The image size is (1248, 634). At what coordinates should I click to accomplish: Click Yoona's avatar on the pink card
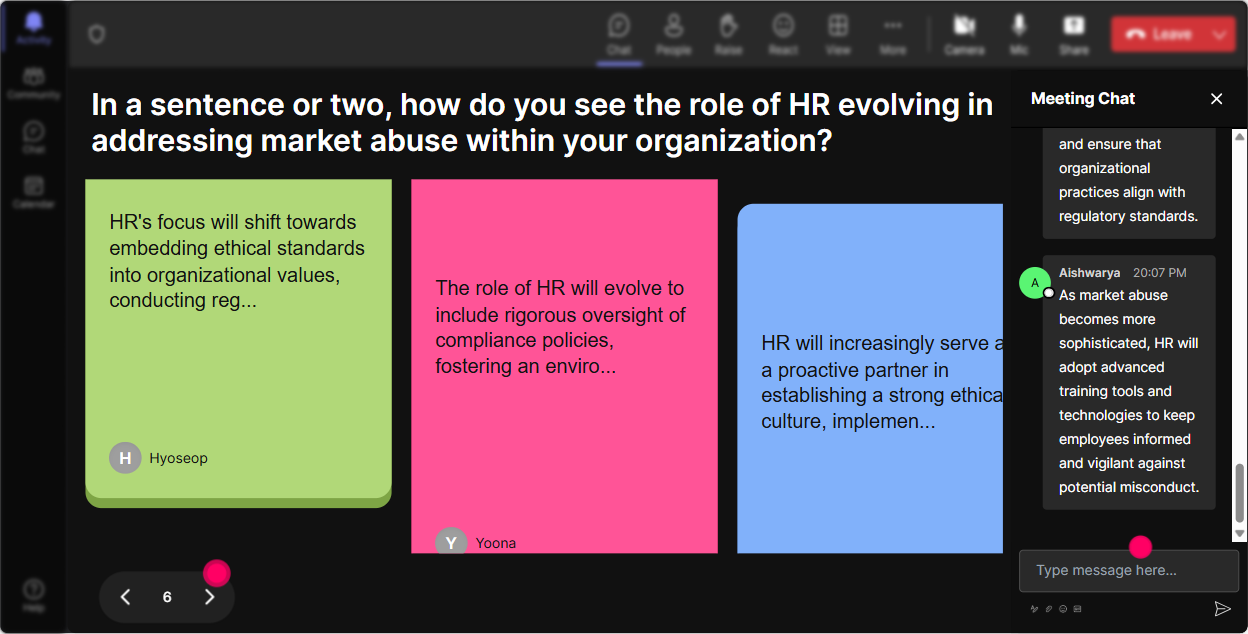[x=451, y=542]
